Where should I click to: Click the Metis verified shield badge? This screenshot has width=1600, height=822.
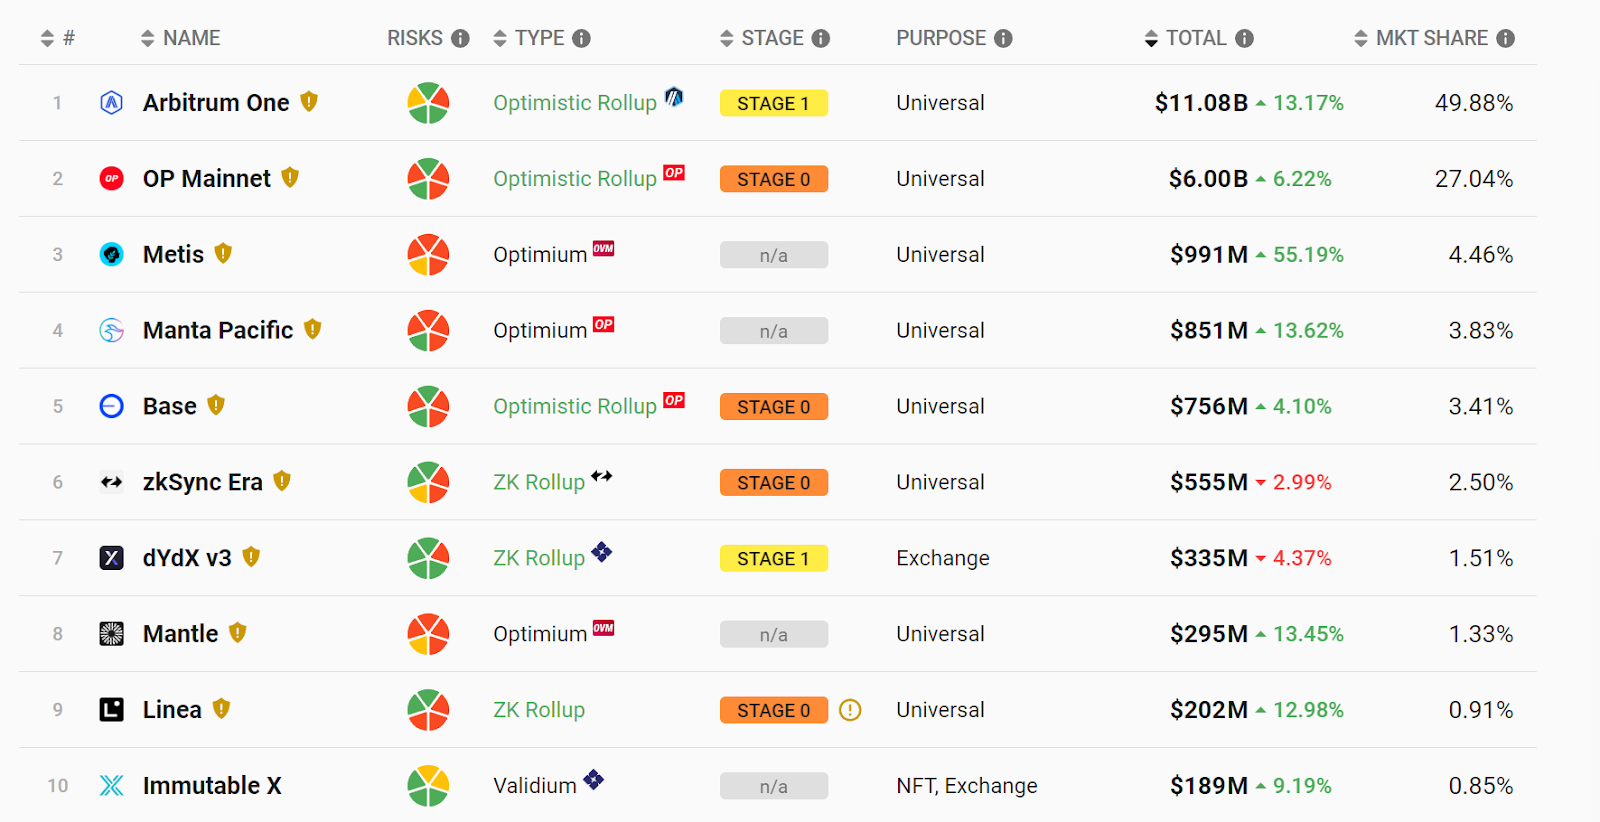223,254
